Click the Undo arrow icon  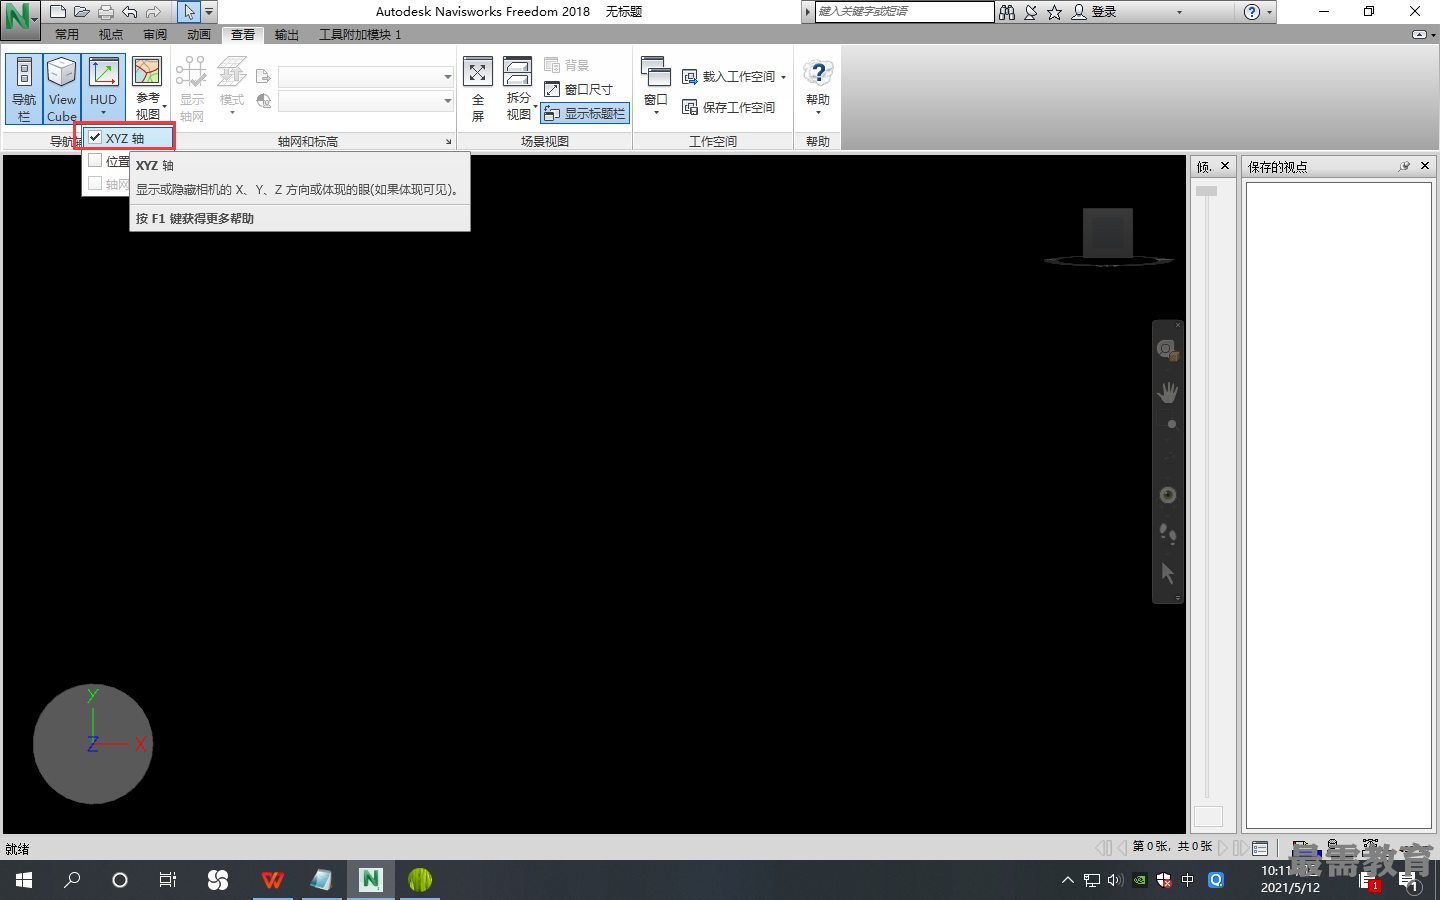130,12
